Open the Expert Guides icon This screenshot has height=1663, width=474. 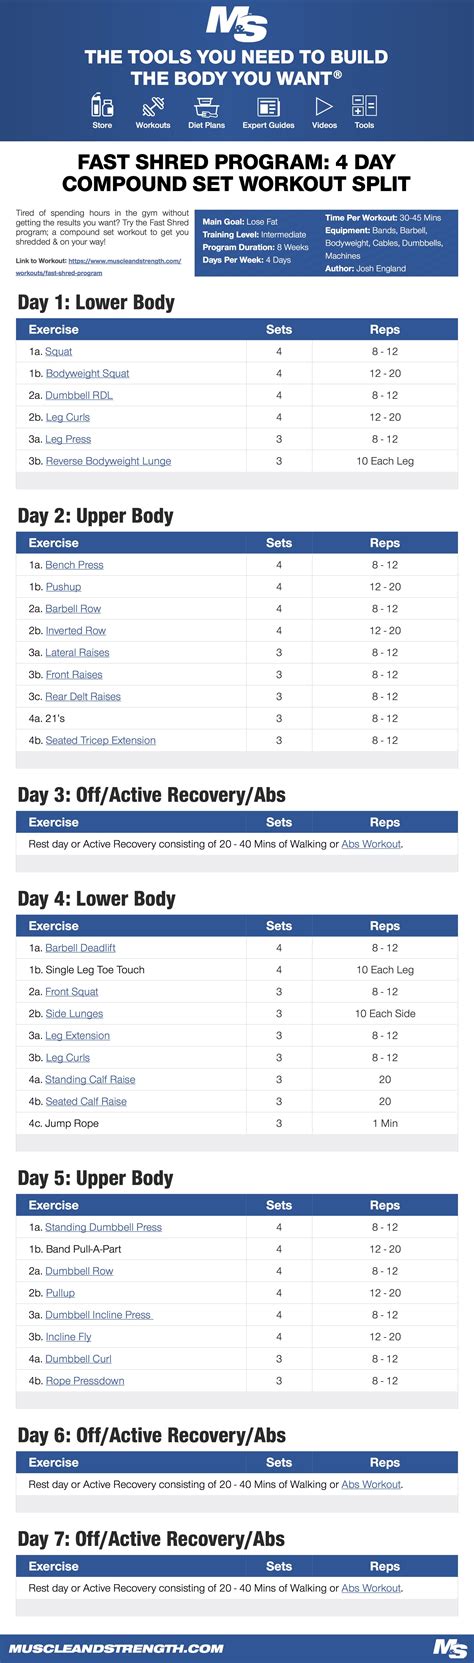click(x=268, y=106)
